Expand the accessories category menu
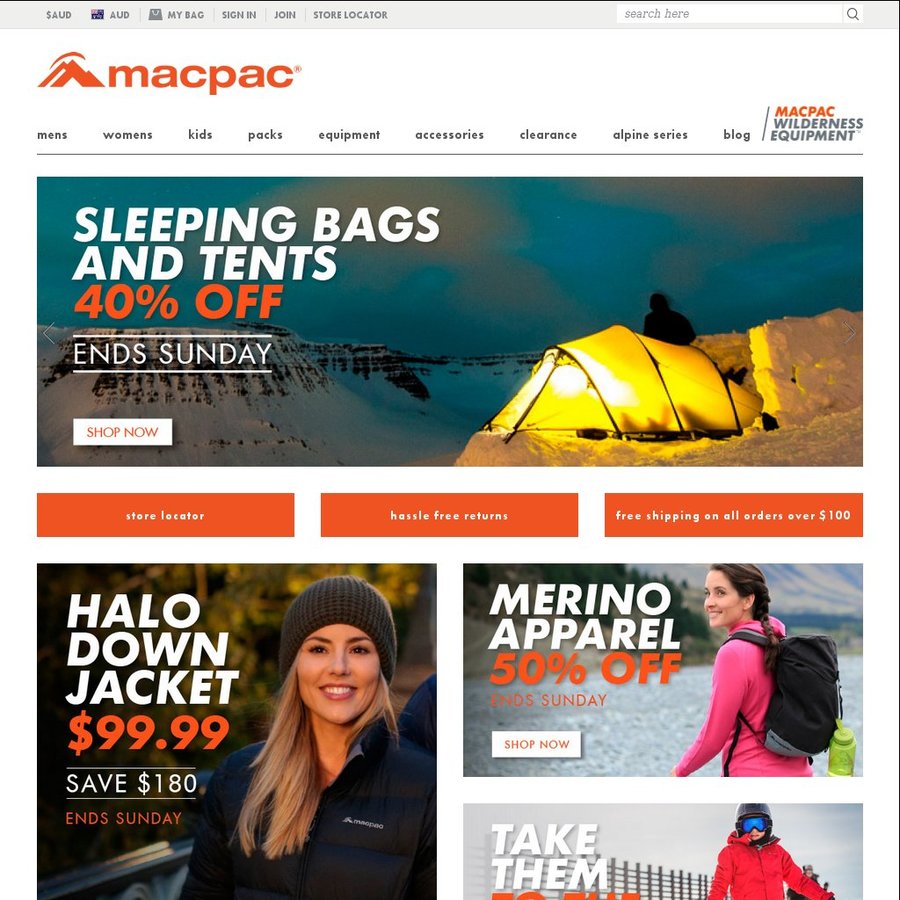The width and height of the screenshot is (900, 900). [449, 135]
